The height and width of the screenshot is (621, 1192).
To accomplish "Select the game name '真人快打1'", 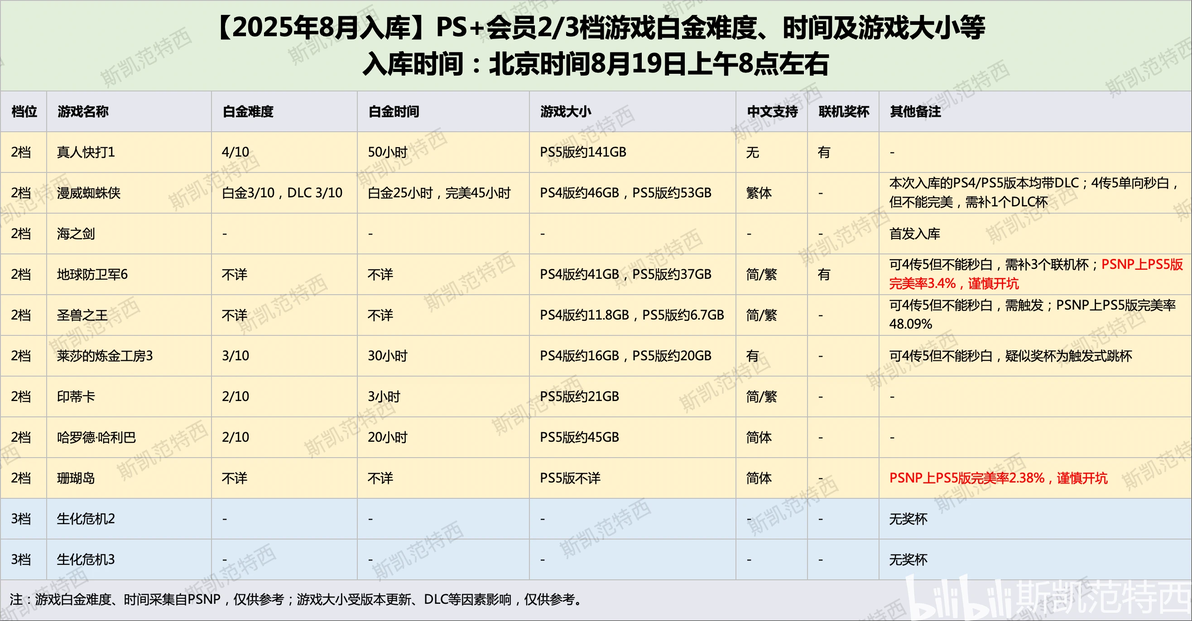I will coord(86,152).
